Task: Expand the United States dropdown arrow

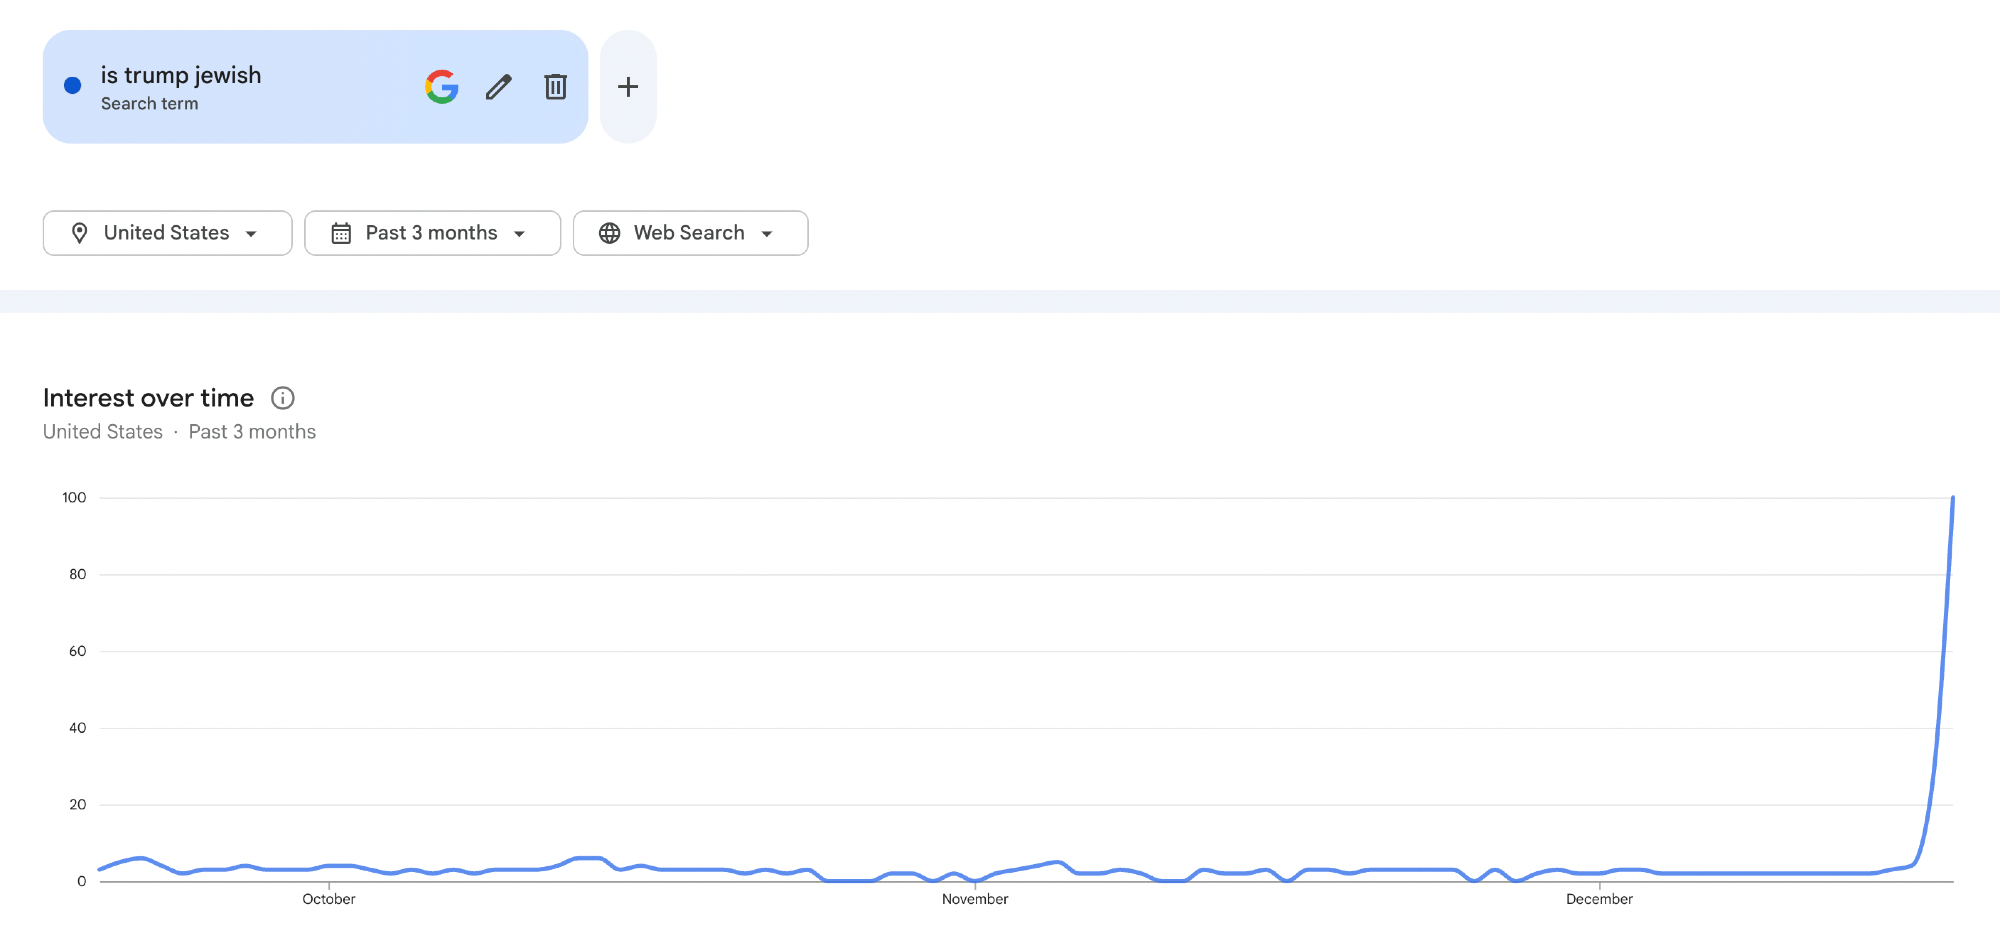Action: click(252, 234)
